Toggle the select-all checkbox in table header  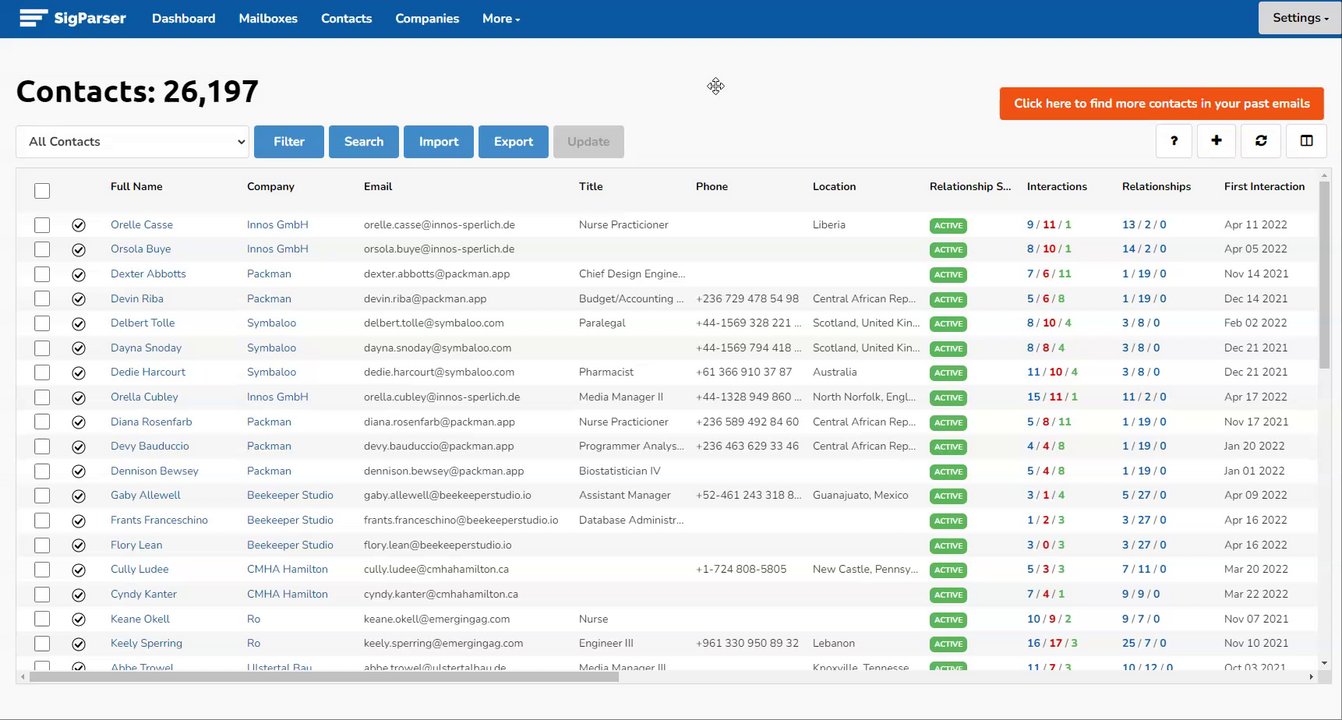click(42, 190)
